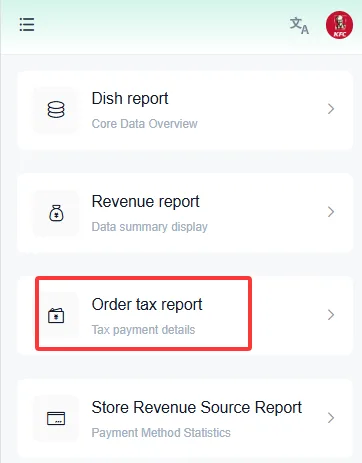
Task: Open the hamburger list menu icon
Action: click(x=27, y=25)
